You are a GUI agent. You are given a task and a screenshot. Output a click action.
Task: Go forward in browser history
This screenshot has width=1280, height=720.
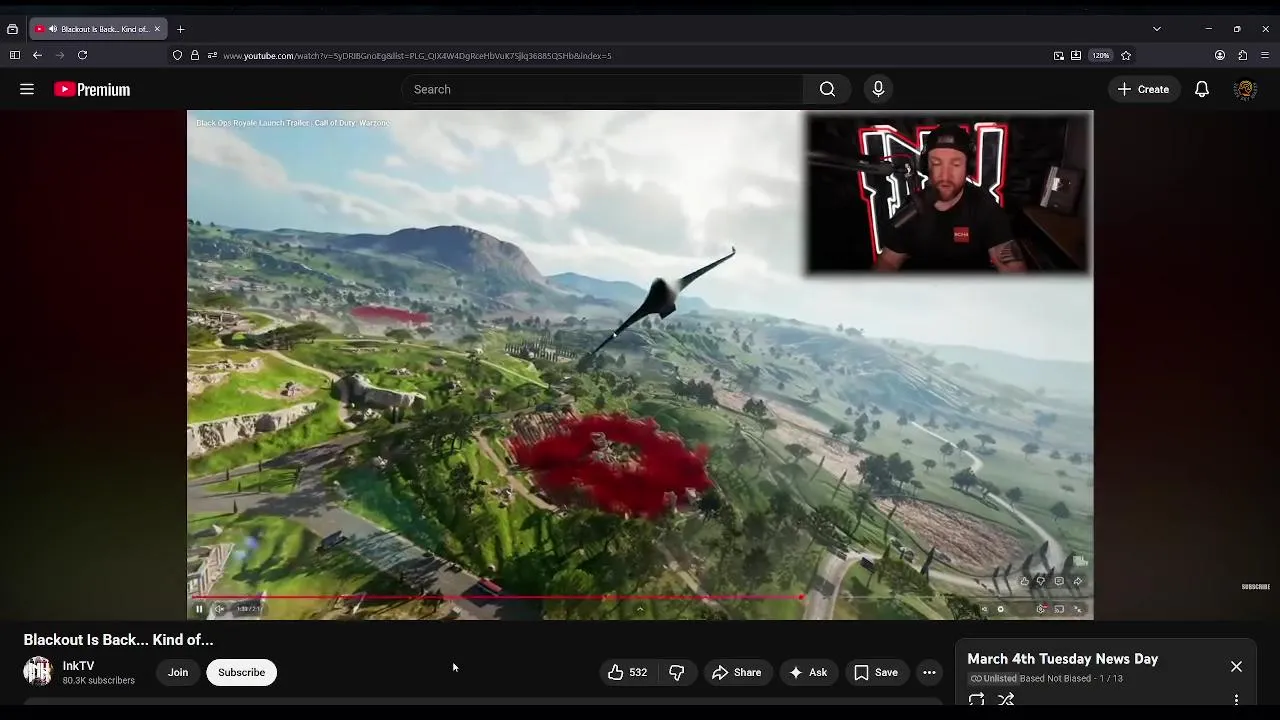point(60,55)
